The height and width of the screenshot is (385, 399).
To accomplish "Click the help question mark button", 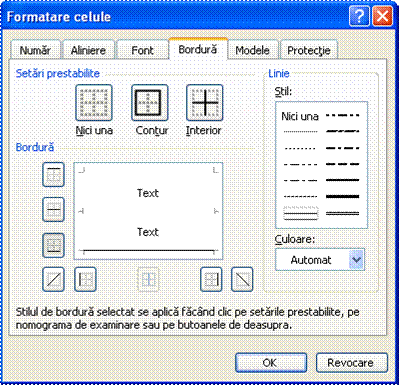I will point(359,16).
